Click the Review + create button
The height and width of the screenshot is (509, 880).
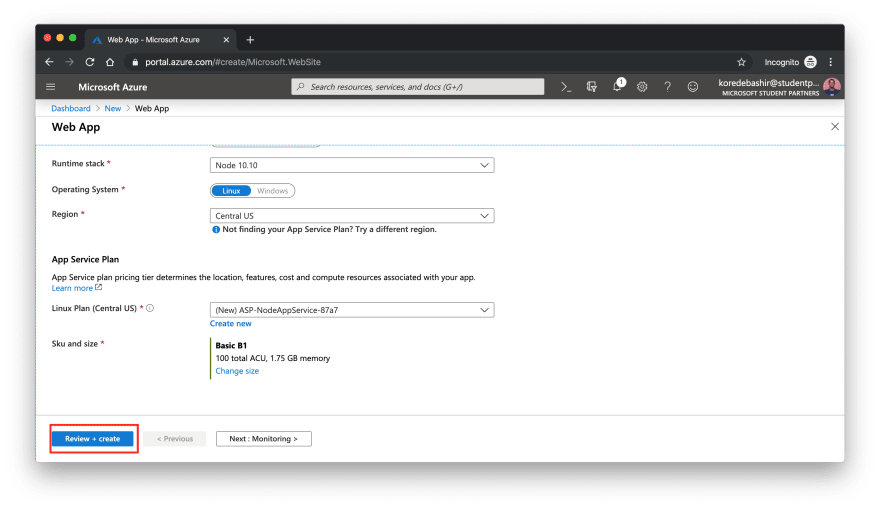93,439
